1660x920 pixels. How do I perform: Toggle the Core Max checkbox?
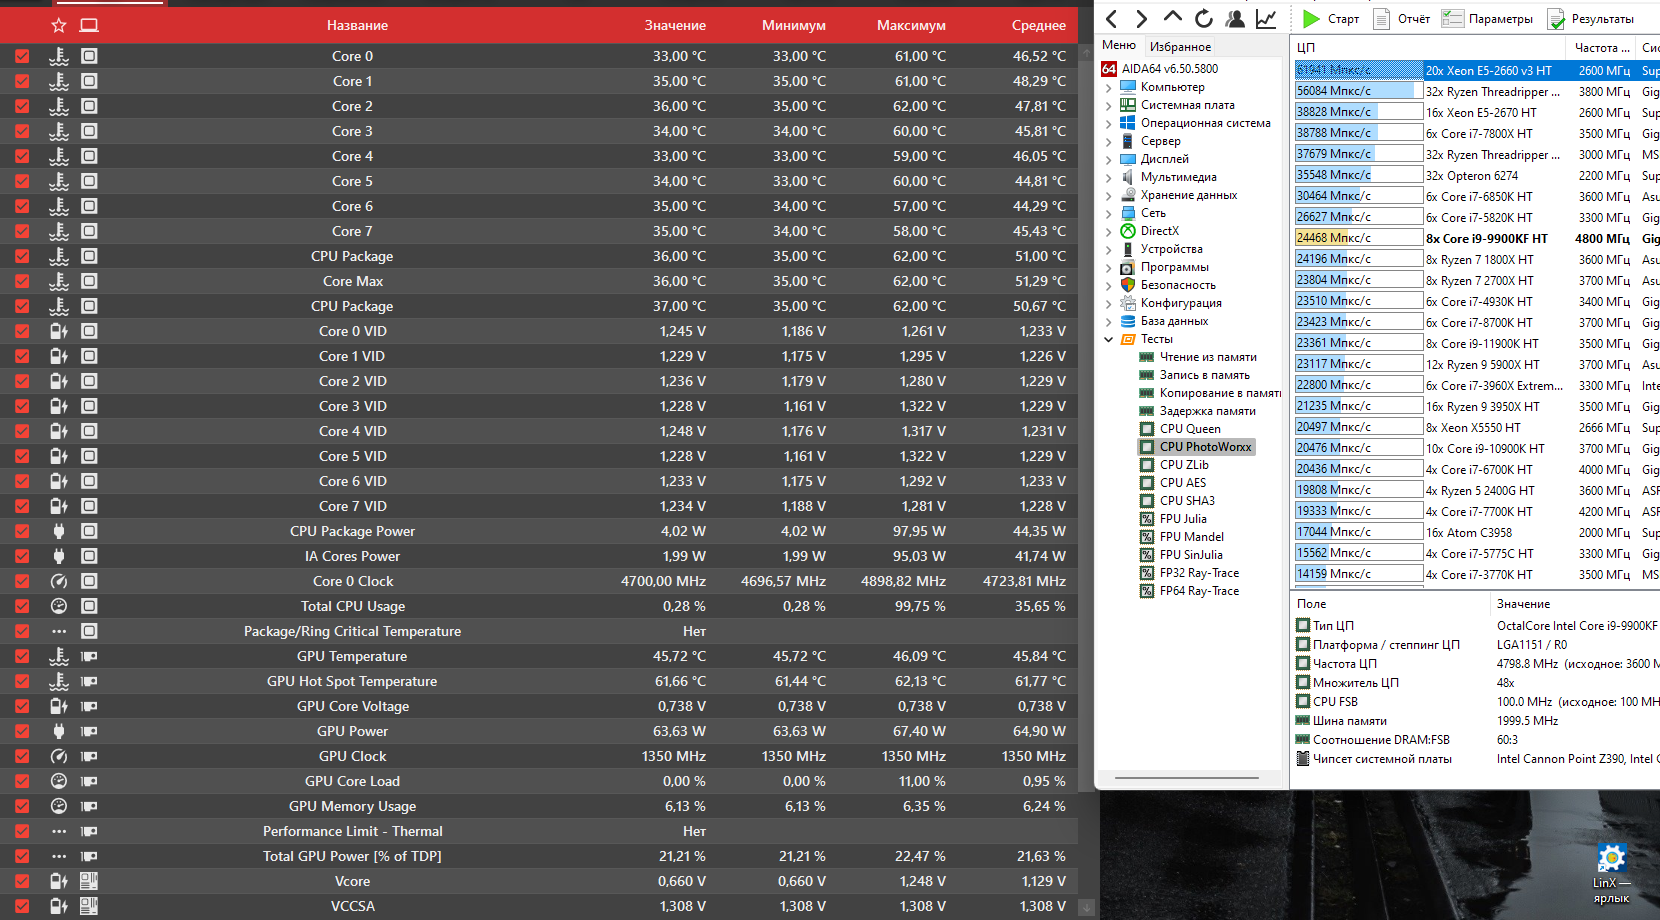tap(22, 281)
